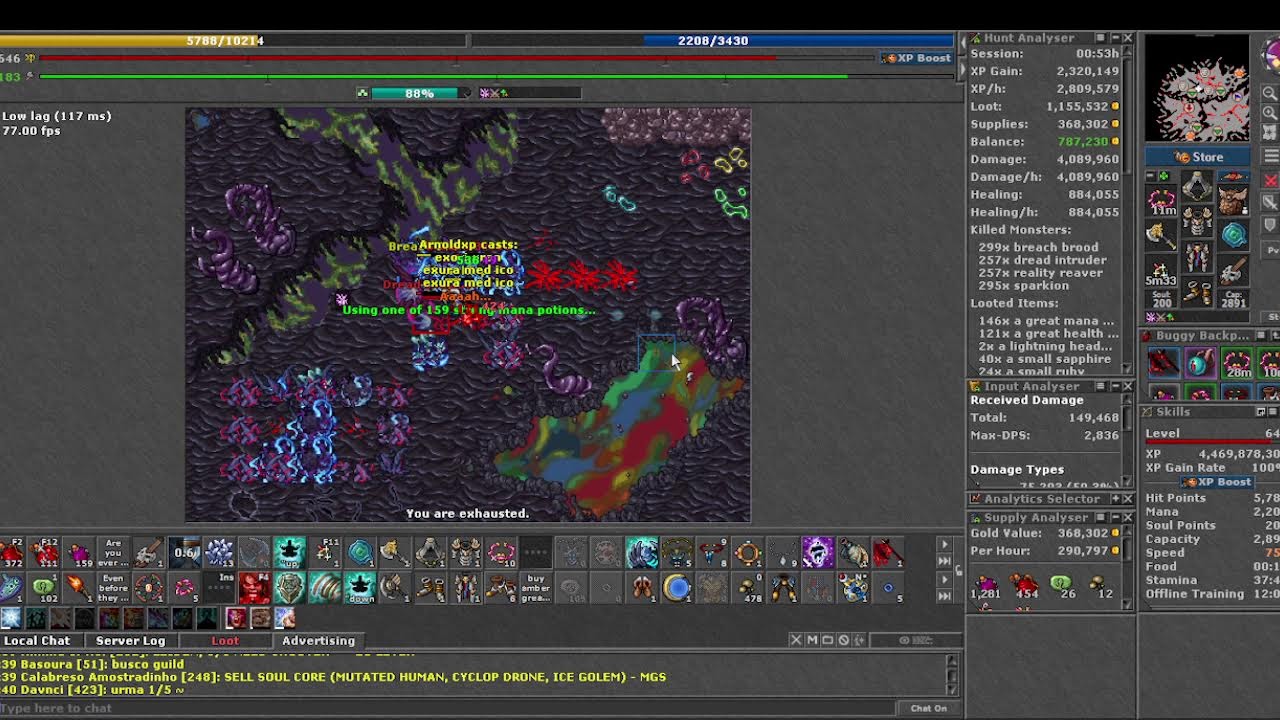Click XP Boost button on top bar
This screenshot has height=720, width=1280.
click(917, 58)
